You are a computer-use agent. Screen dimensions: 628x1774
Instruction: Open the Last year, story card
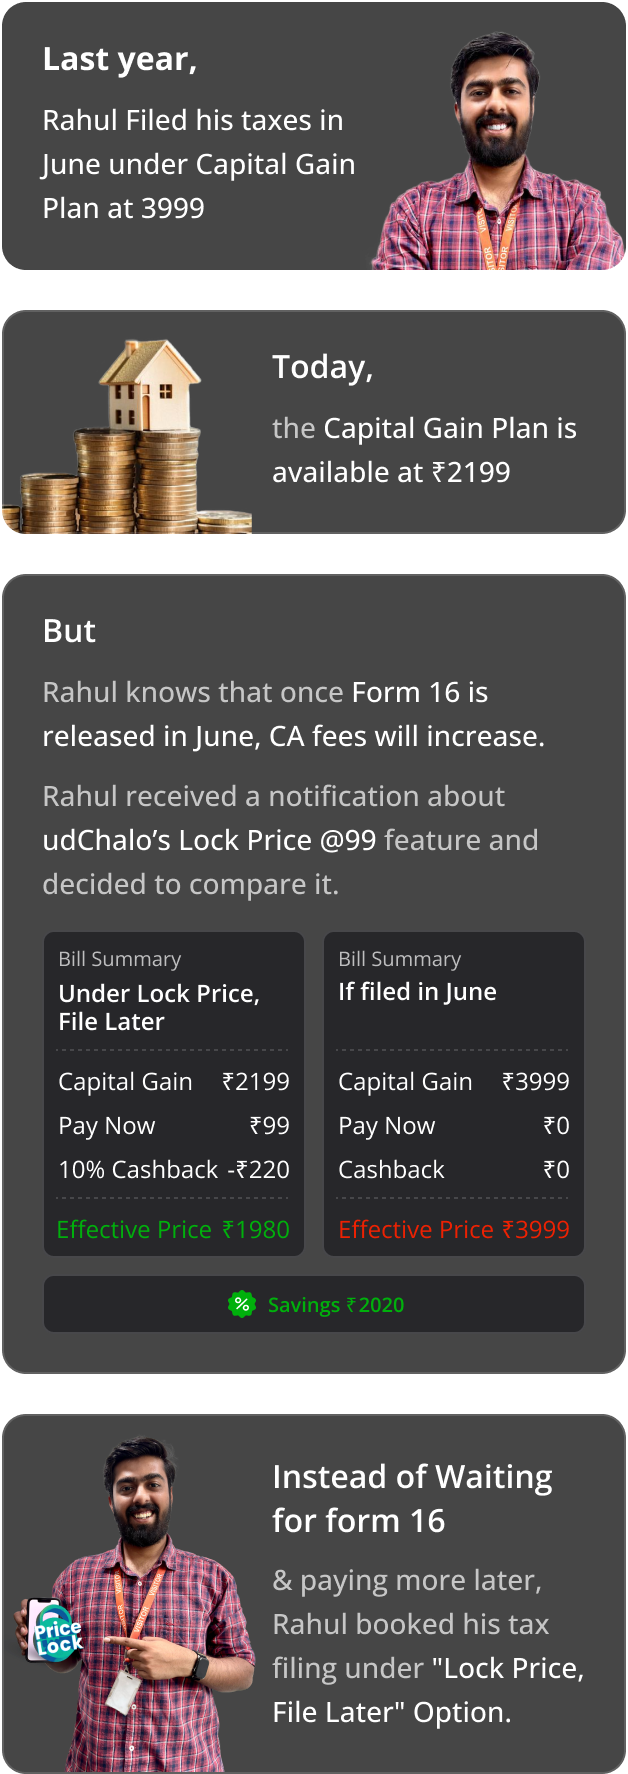pyautogui.click(x=314, y=136)
